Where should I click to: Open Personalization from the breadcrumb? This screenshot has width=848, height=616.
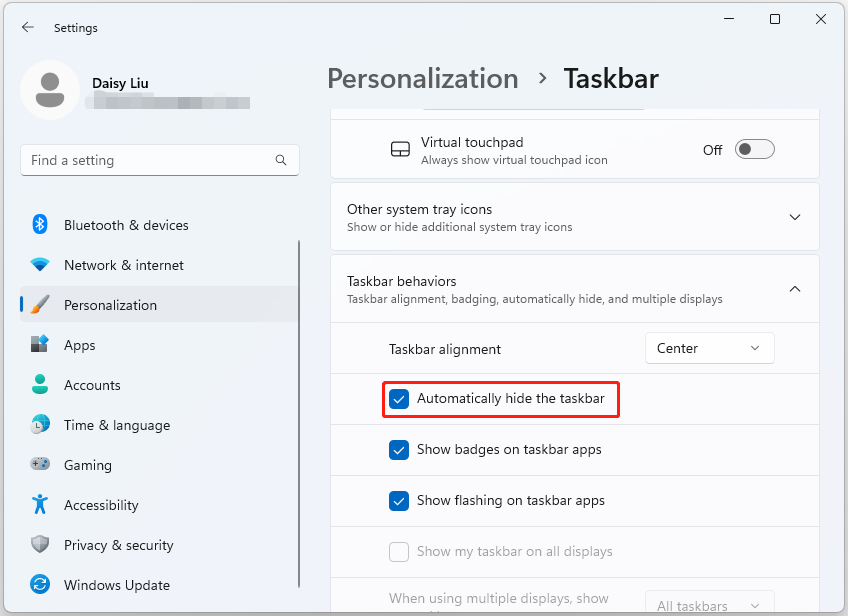pos(422,78)
